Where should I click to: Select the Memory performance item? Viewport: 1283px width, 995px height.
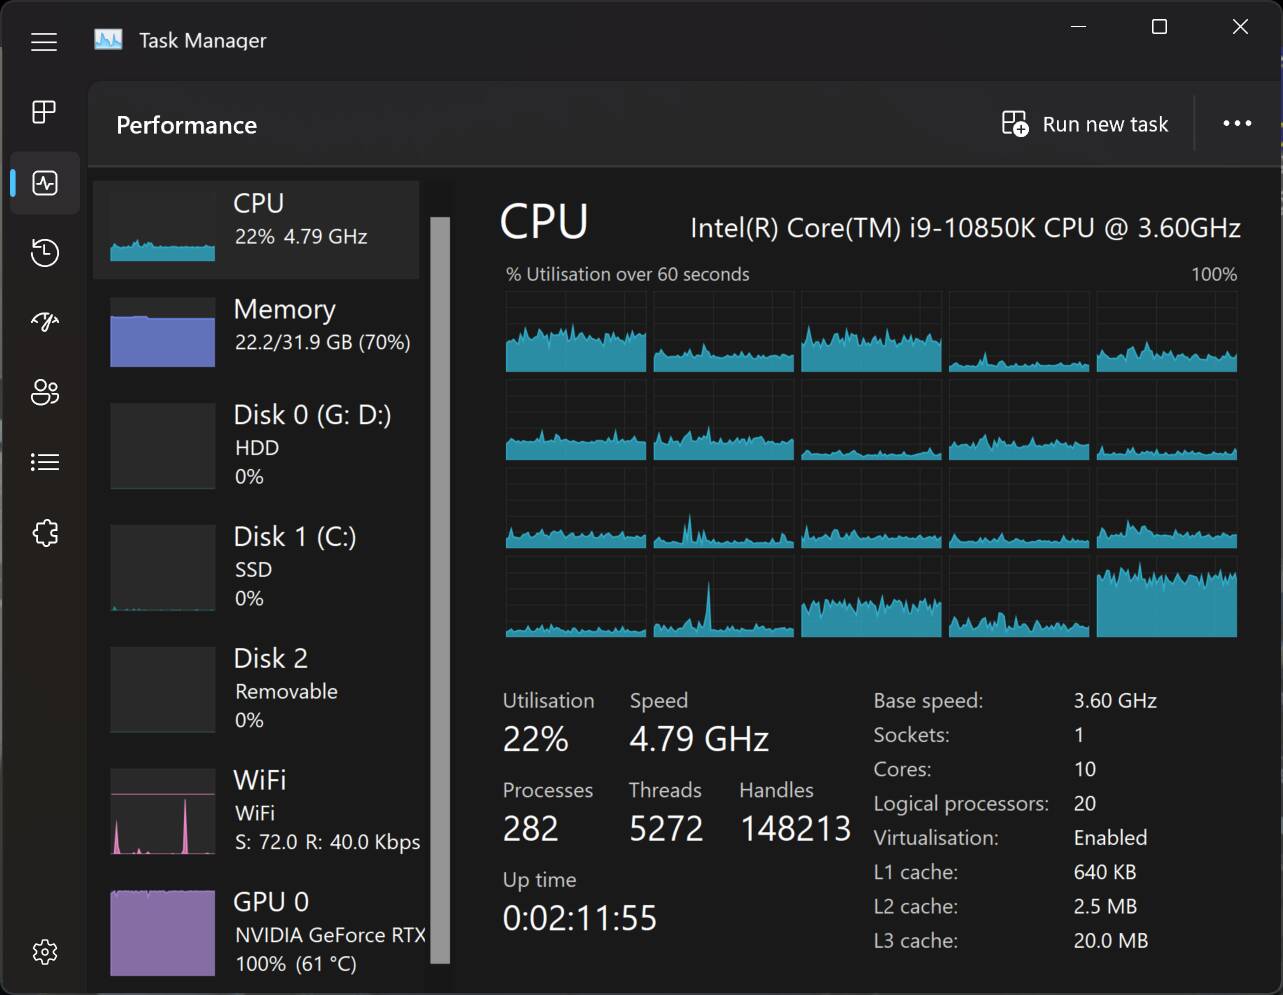point(256,333)
